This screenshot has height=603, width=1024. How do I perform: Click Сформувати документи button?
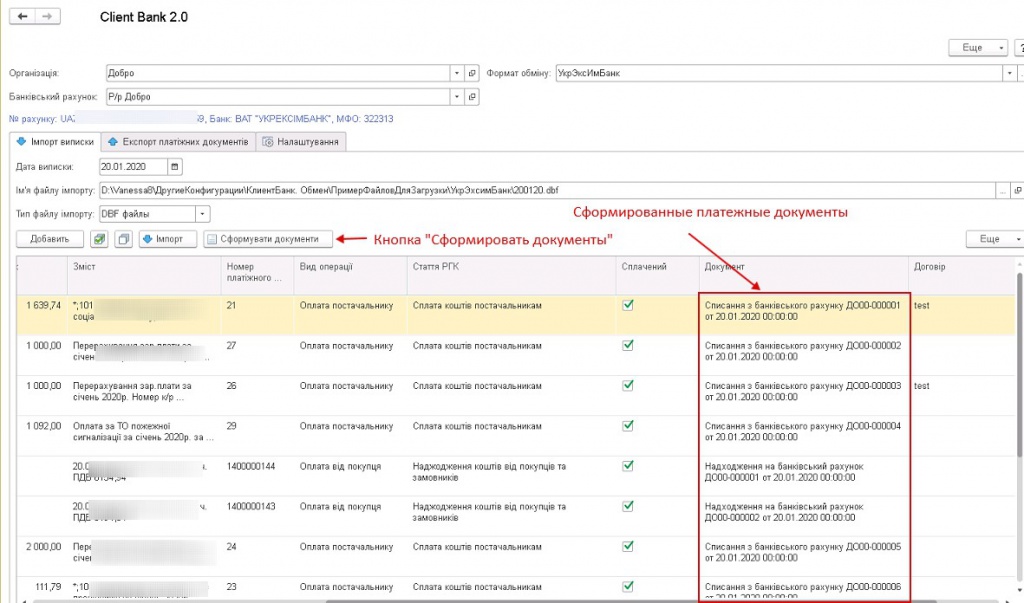(x=268, y=239)
